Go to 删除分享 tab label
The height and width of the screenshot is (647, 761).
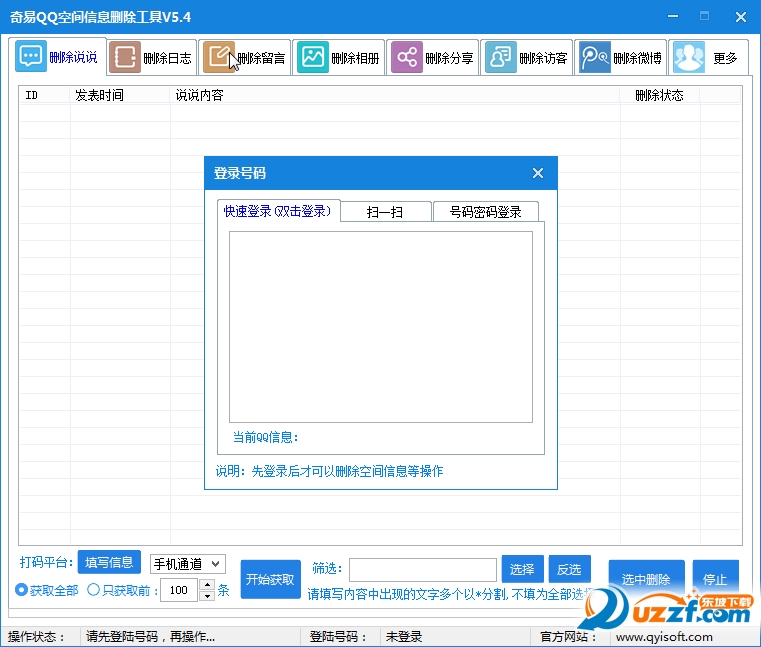pyautogui.click(x=449, y=59)
